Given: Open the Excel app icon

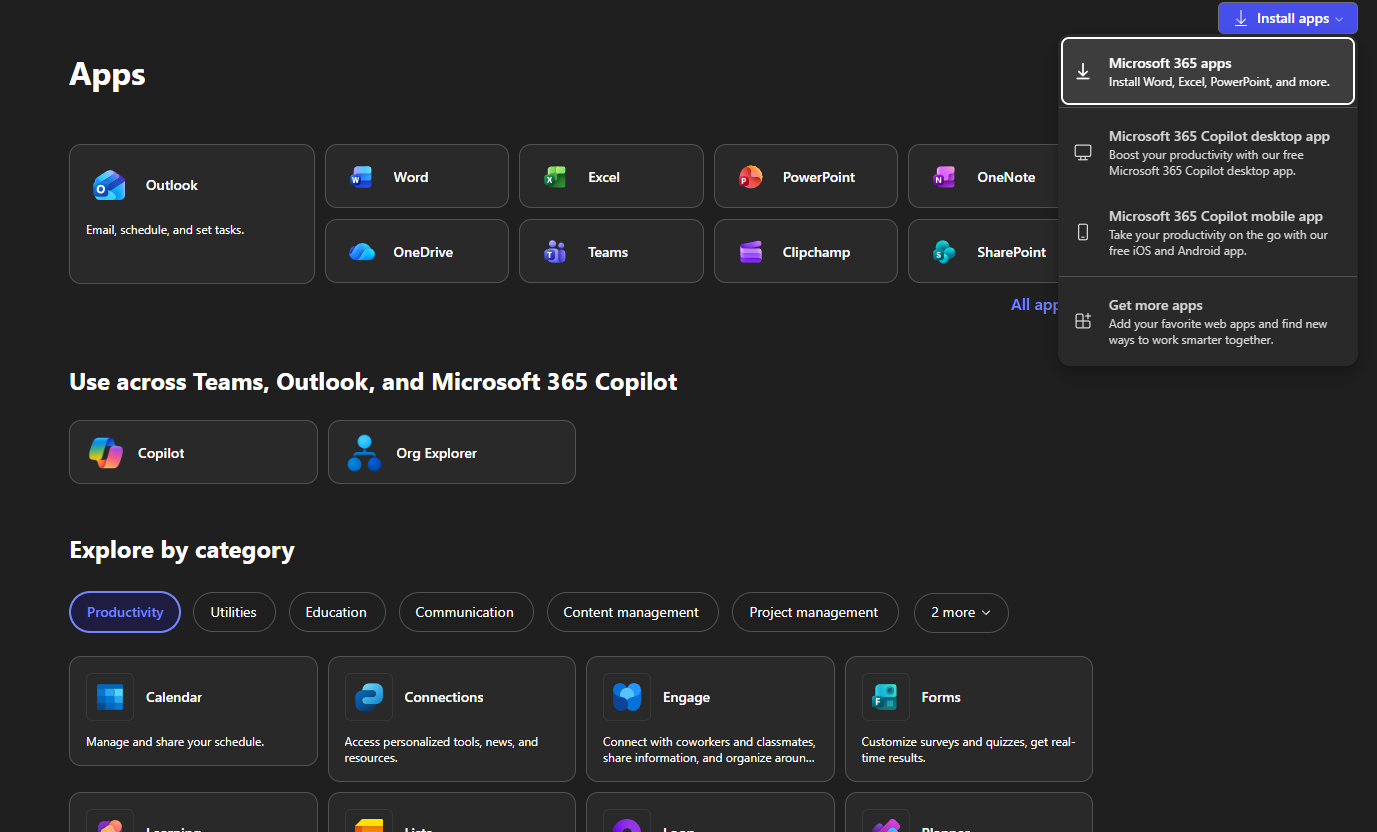Looking at the screenshot, I should (555, 177).
